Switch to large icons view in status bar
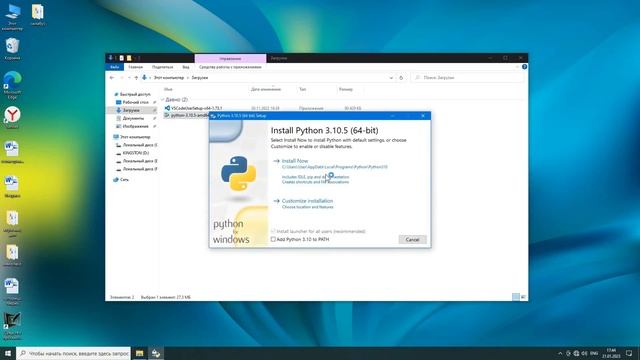This screenshot has width=640, height=360. (x=523, y=297)
